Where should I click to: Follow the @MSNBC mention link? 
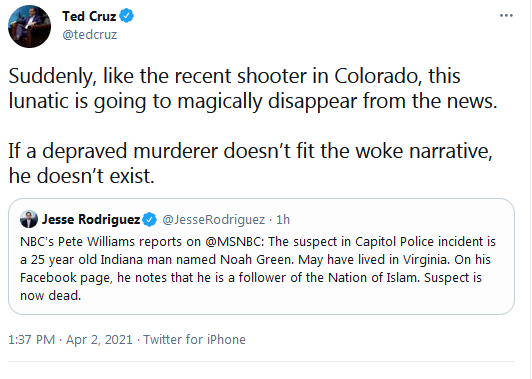click(234, 242)
